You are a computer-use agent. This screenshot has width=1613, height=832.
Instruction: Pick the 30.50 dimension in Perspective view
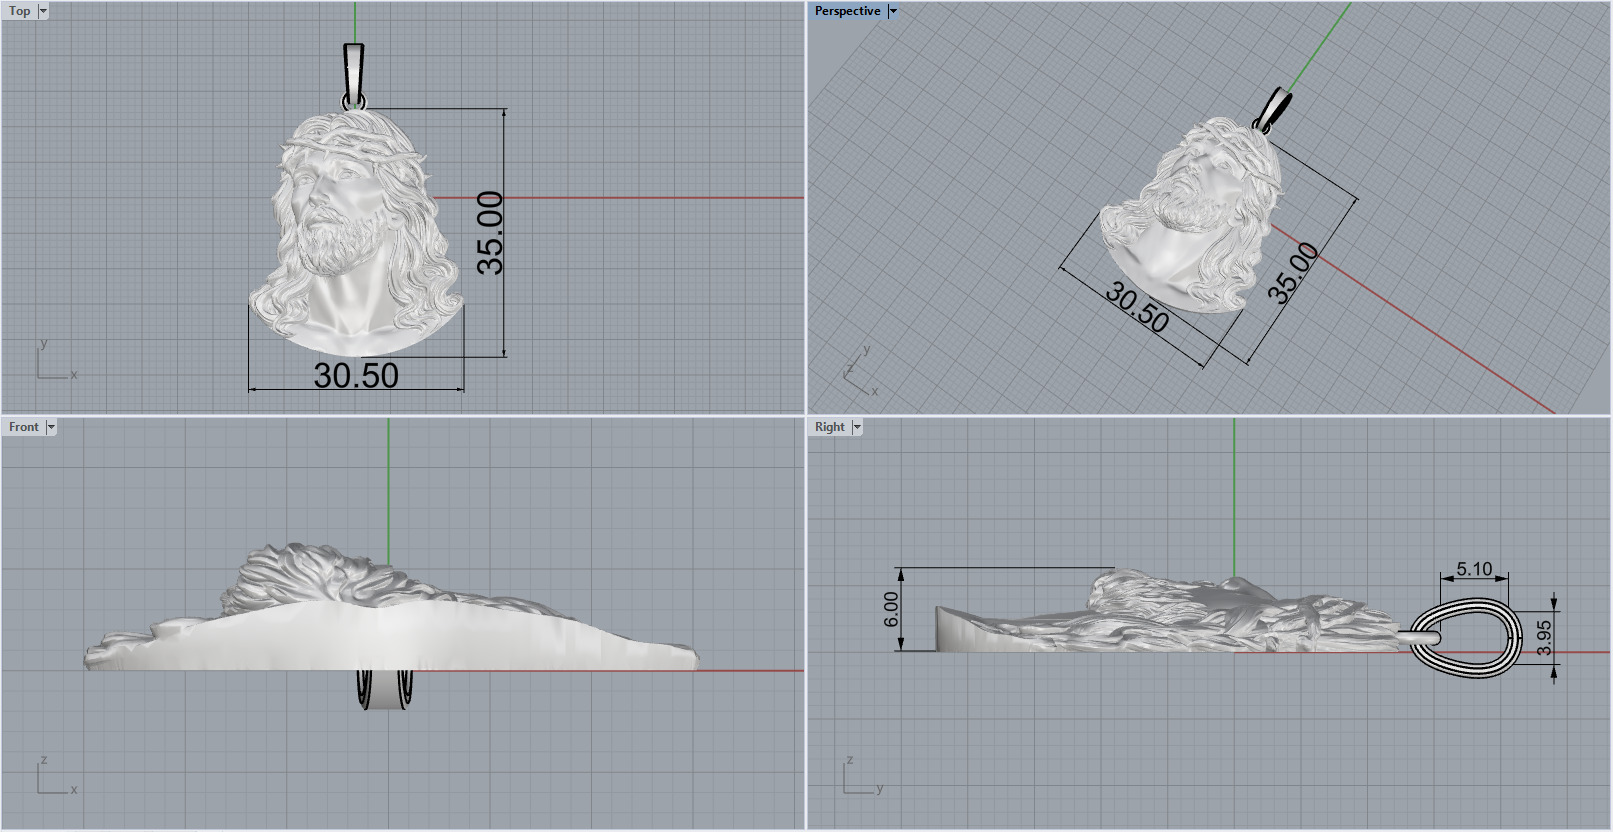pyautogui.click(x=1138, y=307)
